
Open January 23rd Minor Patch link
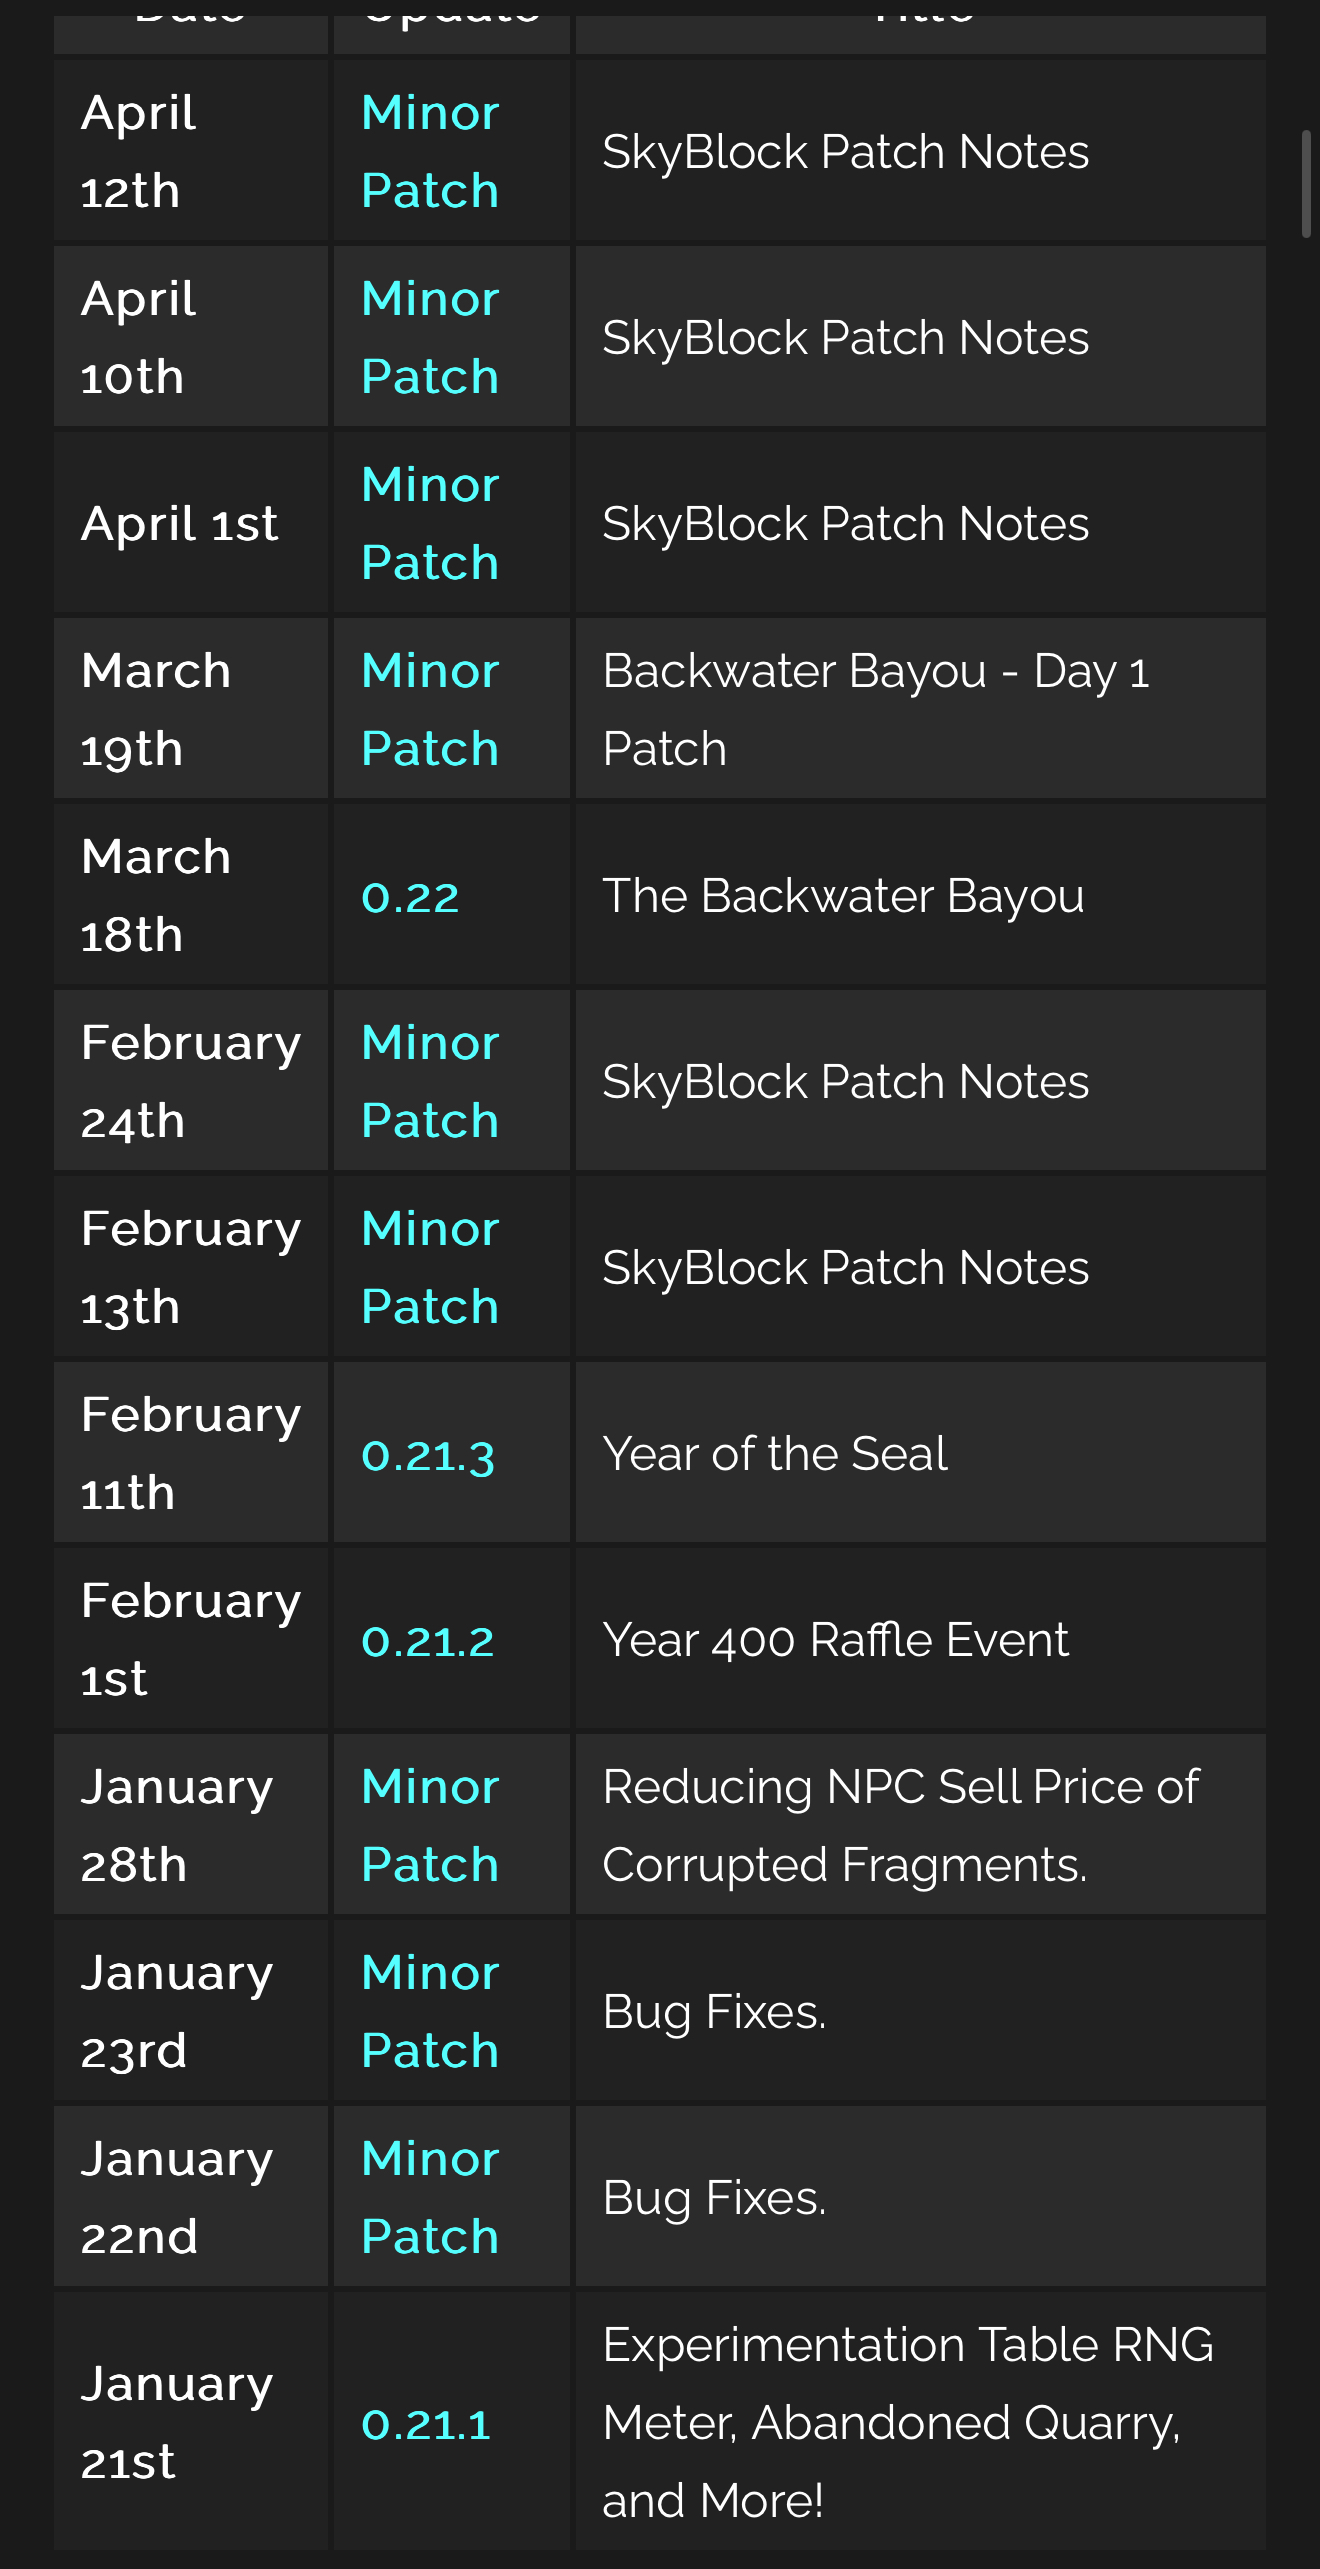pyautogui.click(x=430, y=2012)
